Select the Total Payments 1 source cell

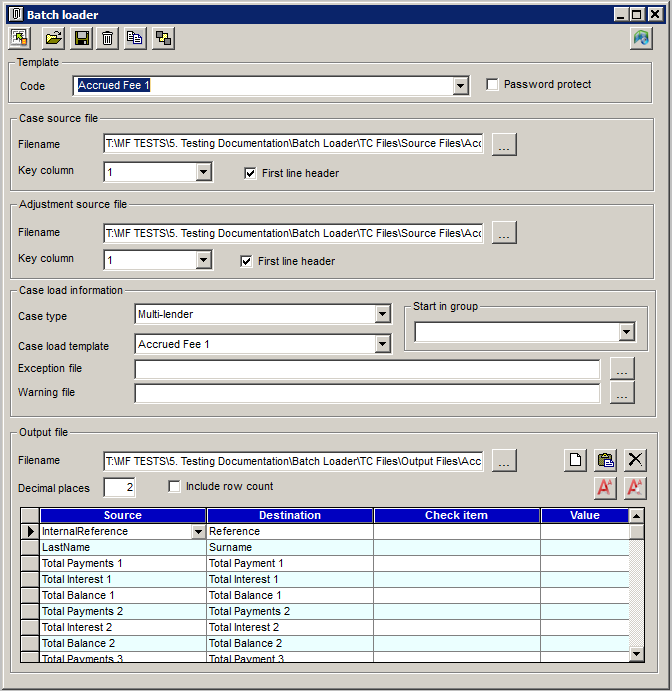pyautogui.click(x=123, y=563)
